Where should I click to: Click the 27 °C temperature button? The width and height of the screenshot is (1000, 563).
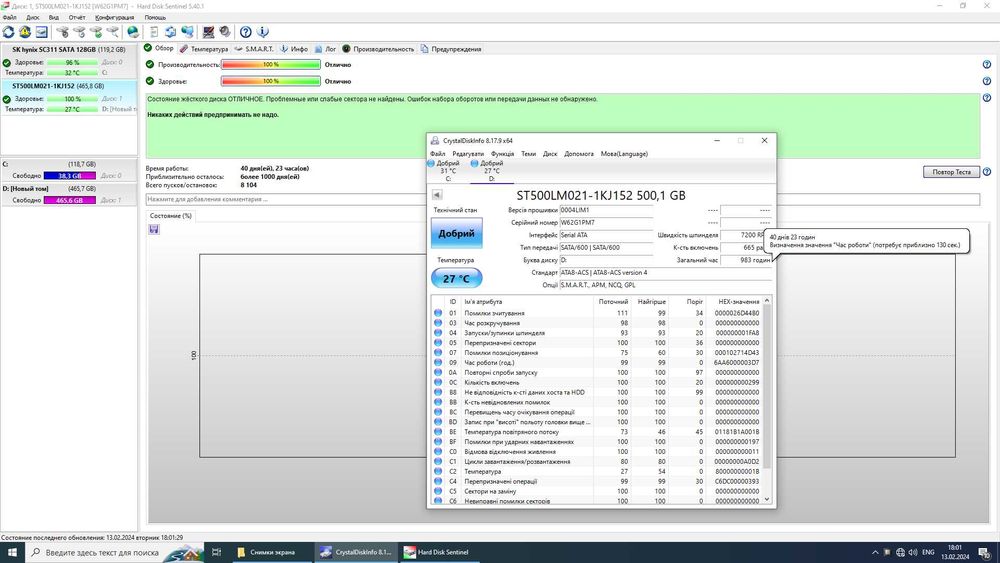click(456, 279)
